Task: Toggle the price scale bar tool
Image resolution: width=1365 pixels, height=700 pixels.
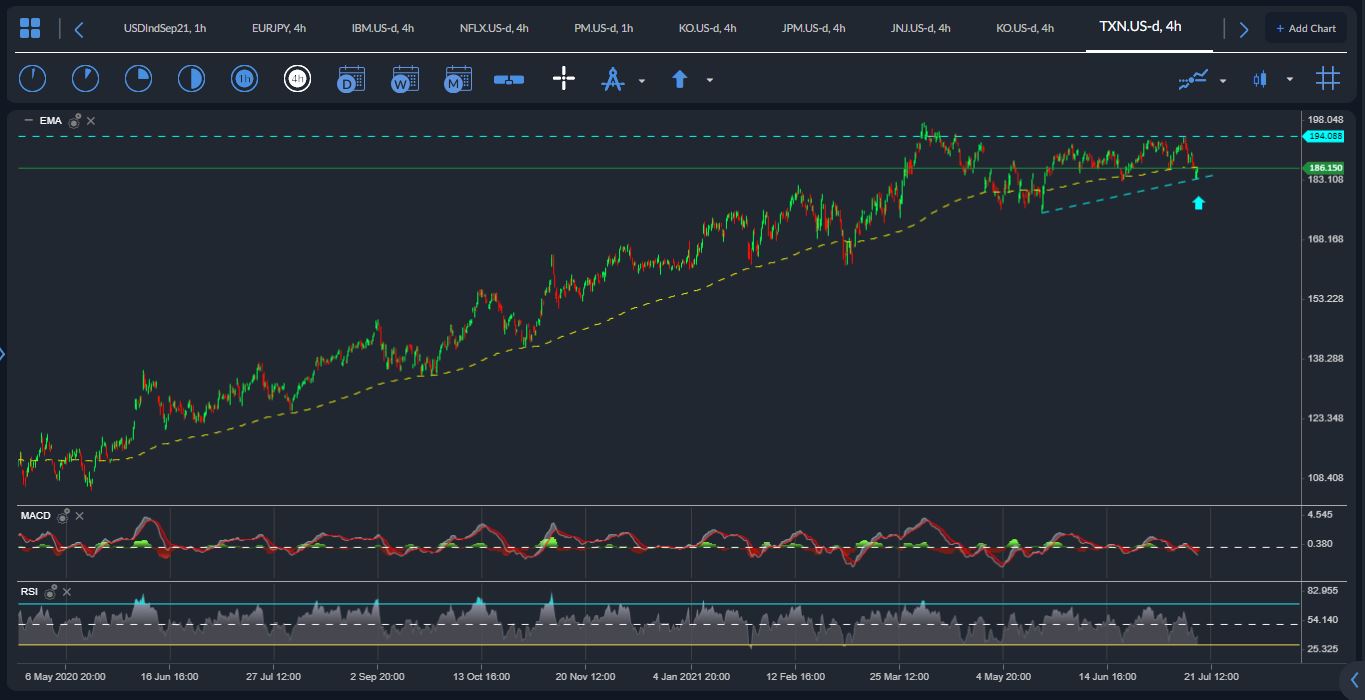Action: 509,79
